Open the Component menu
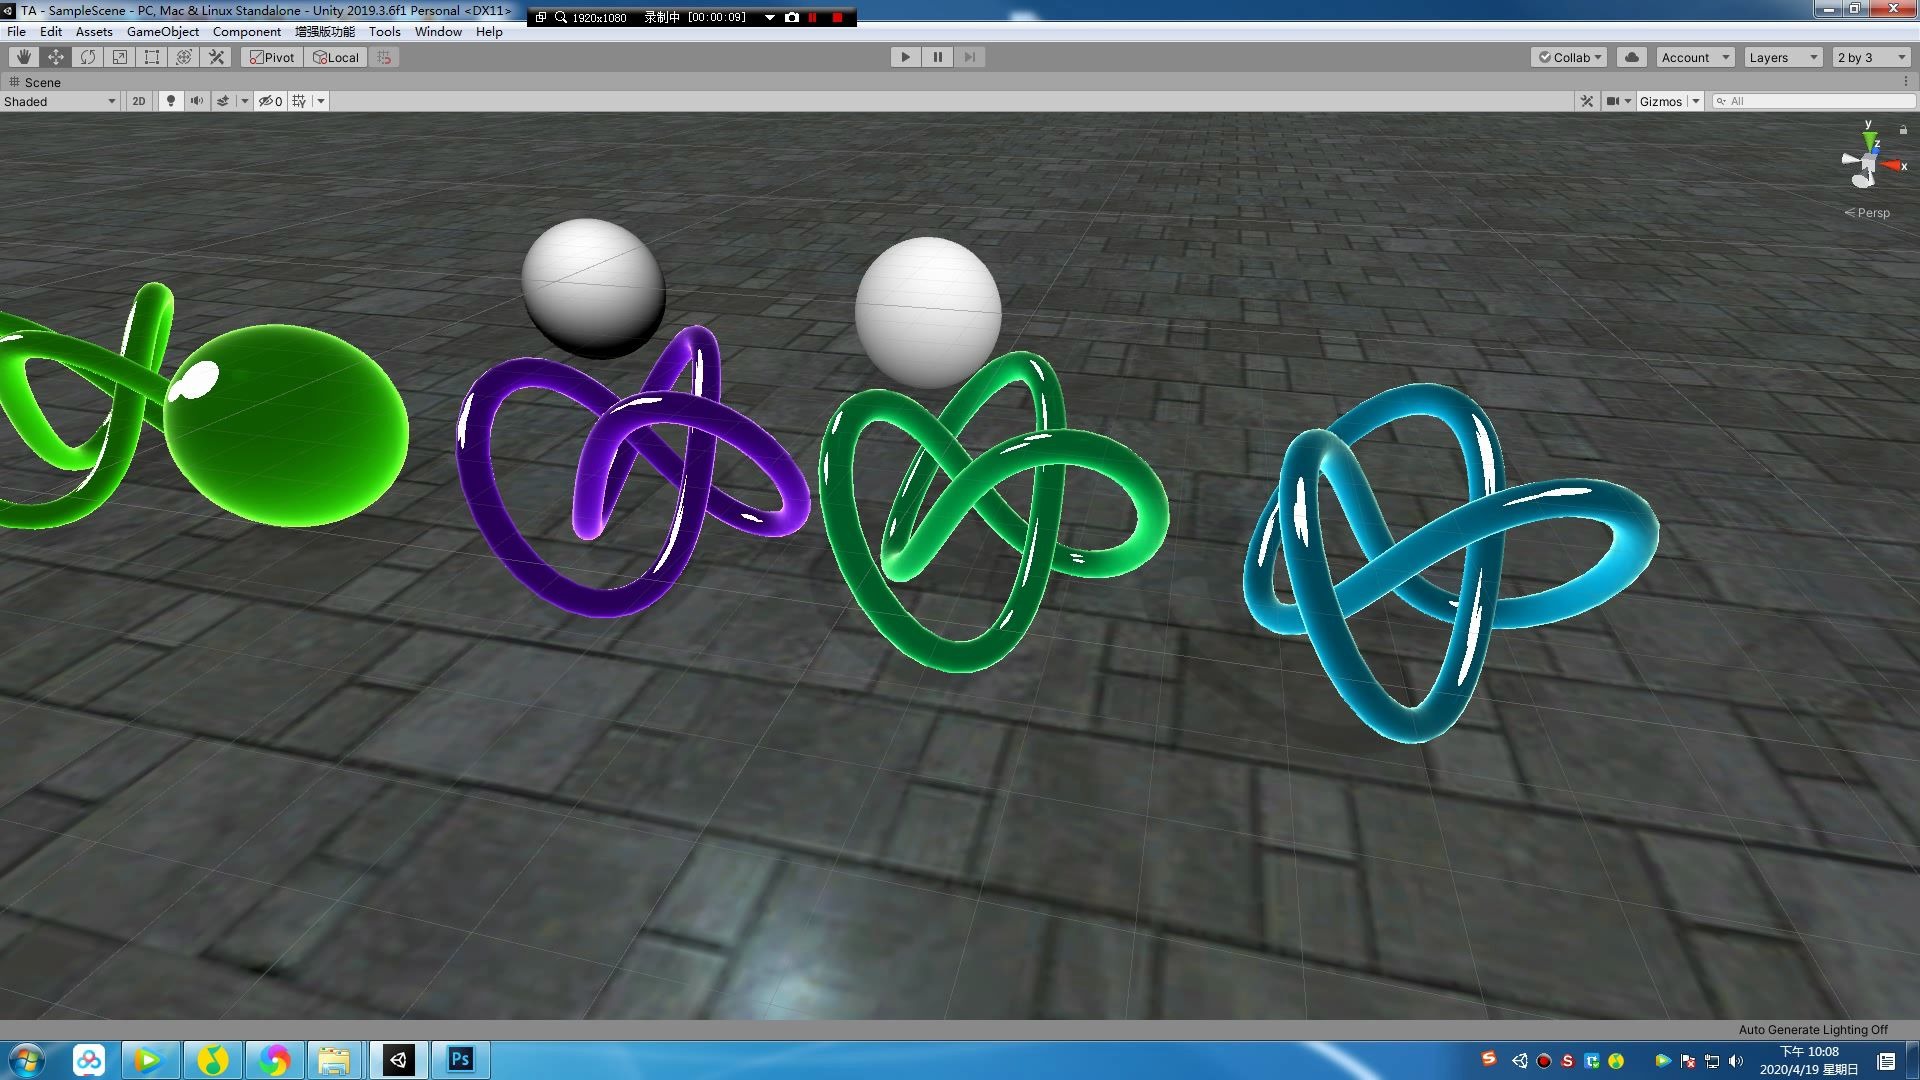Image resolution: width=1920 pixels, height=1080 pixels. (x=246, y=31)
